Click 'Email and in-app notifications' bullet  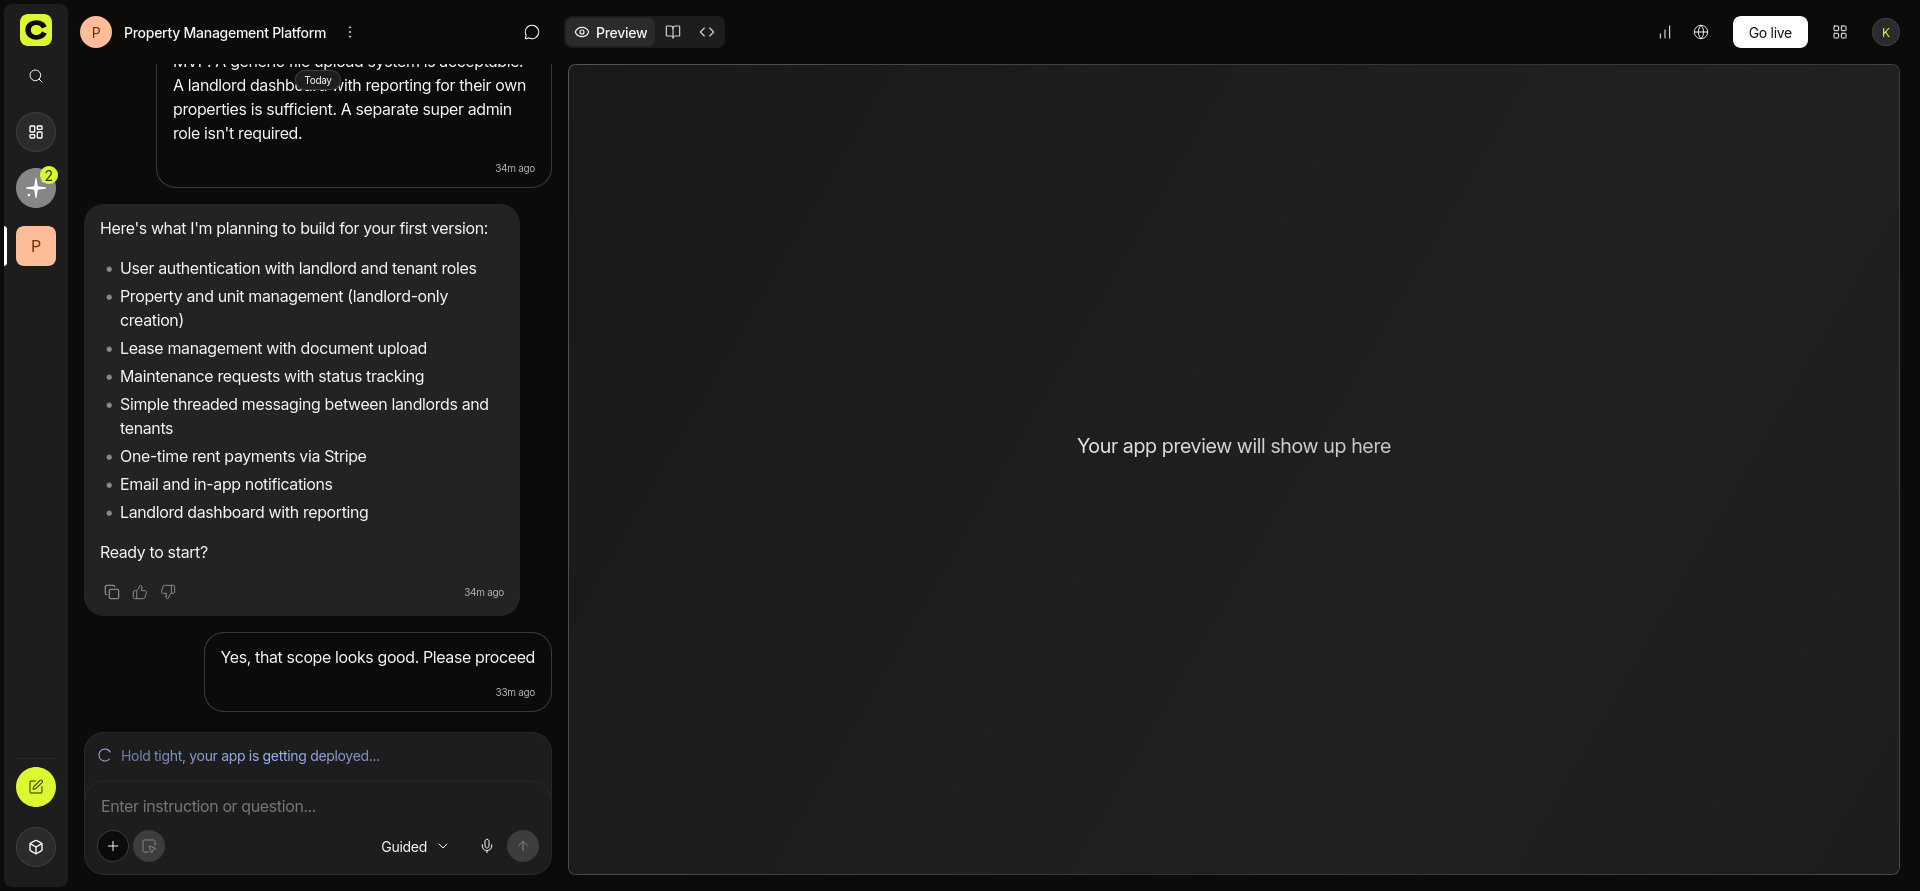pos(226,484)
